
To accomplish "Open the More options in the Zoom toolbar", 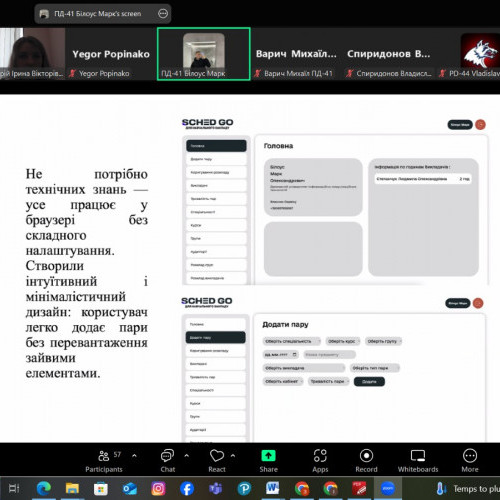I will [x=470, y=461].
